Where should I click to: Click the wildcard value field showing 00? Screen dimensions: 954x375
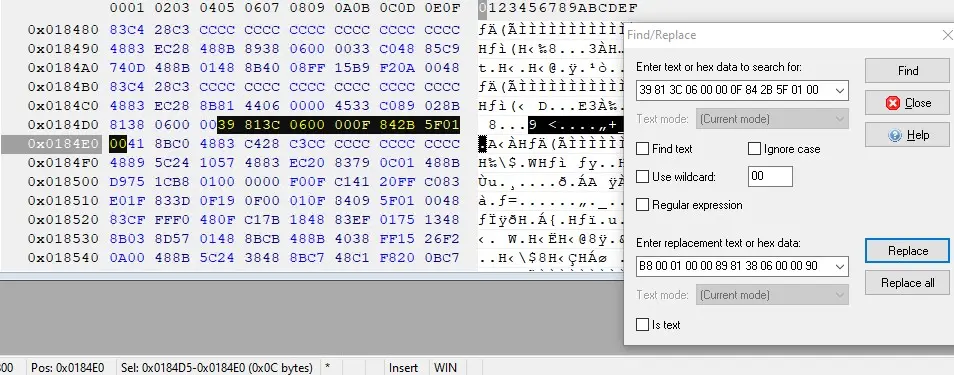(770, 177)
